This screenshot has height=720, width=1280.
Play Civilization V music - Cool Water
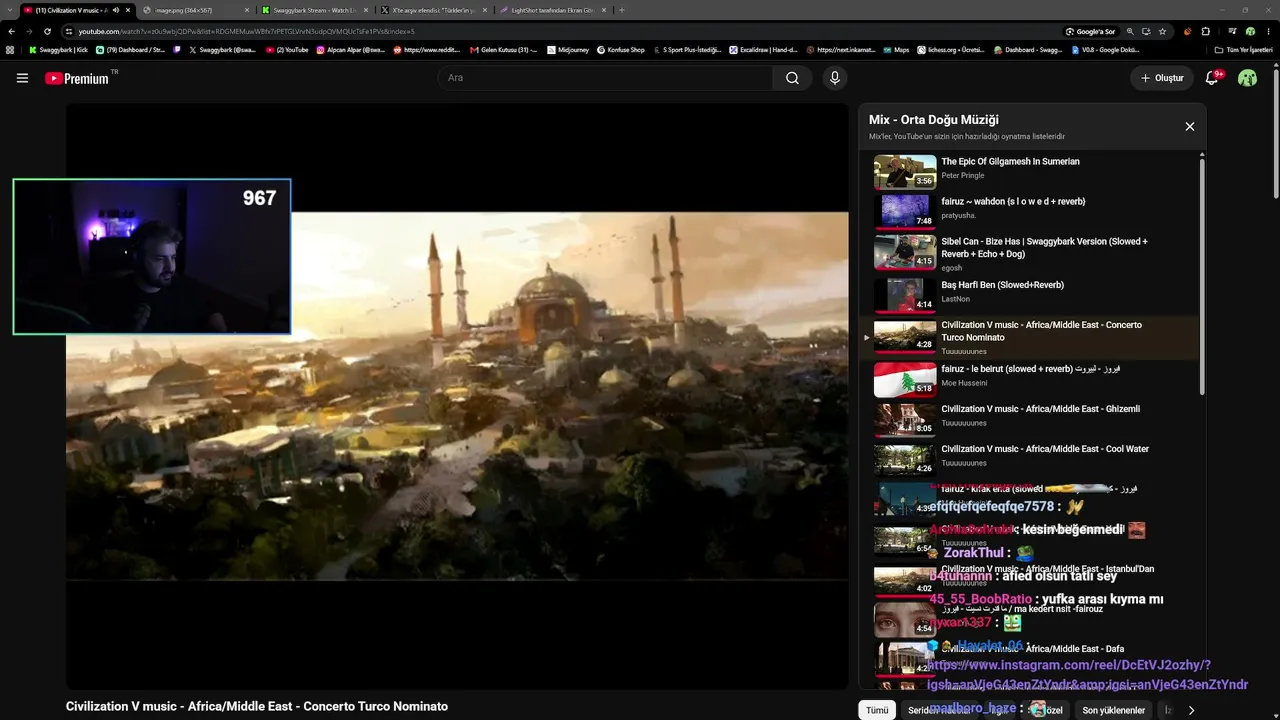pyautogui.click(x=1030, y=459)
